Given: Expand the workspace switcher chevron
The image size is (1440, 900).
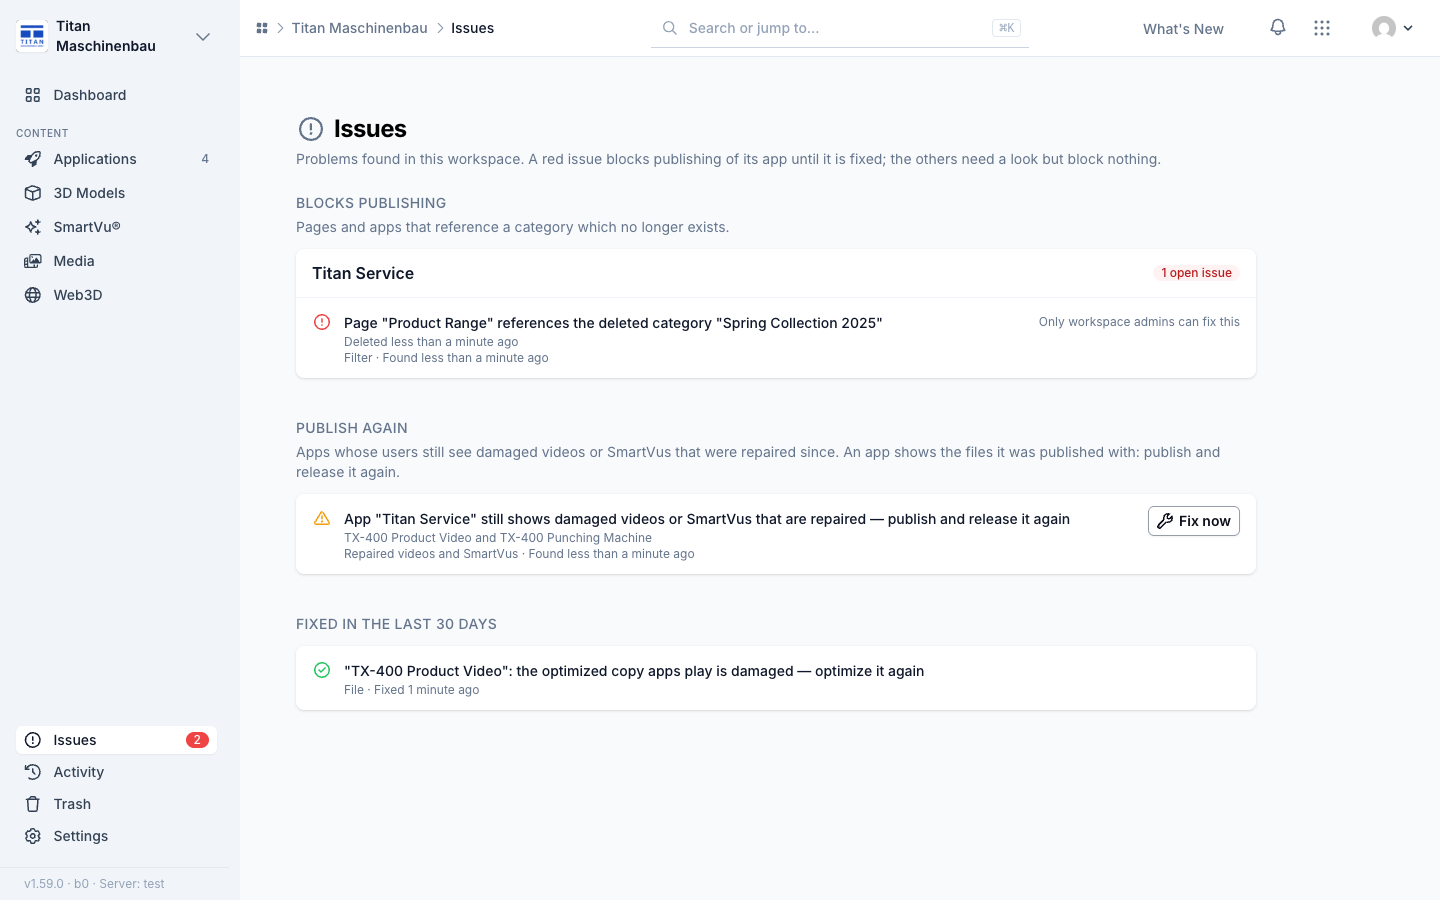Looking at the screenshot, I should 203,37.
